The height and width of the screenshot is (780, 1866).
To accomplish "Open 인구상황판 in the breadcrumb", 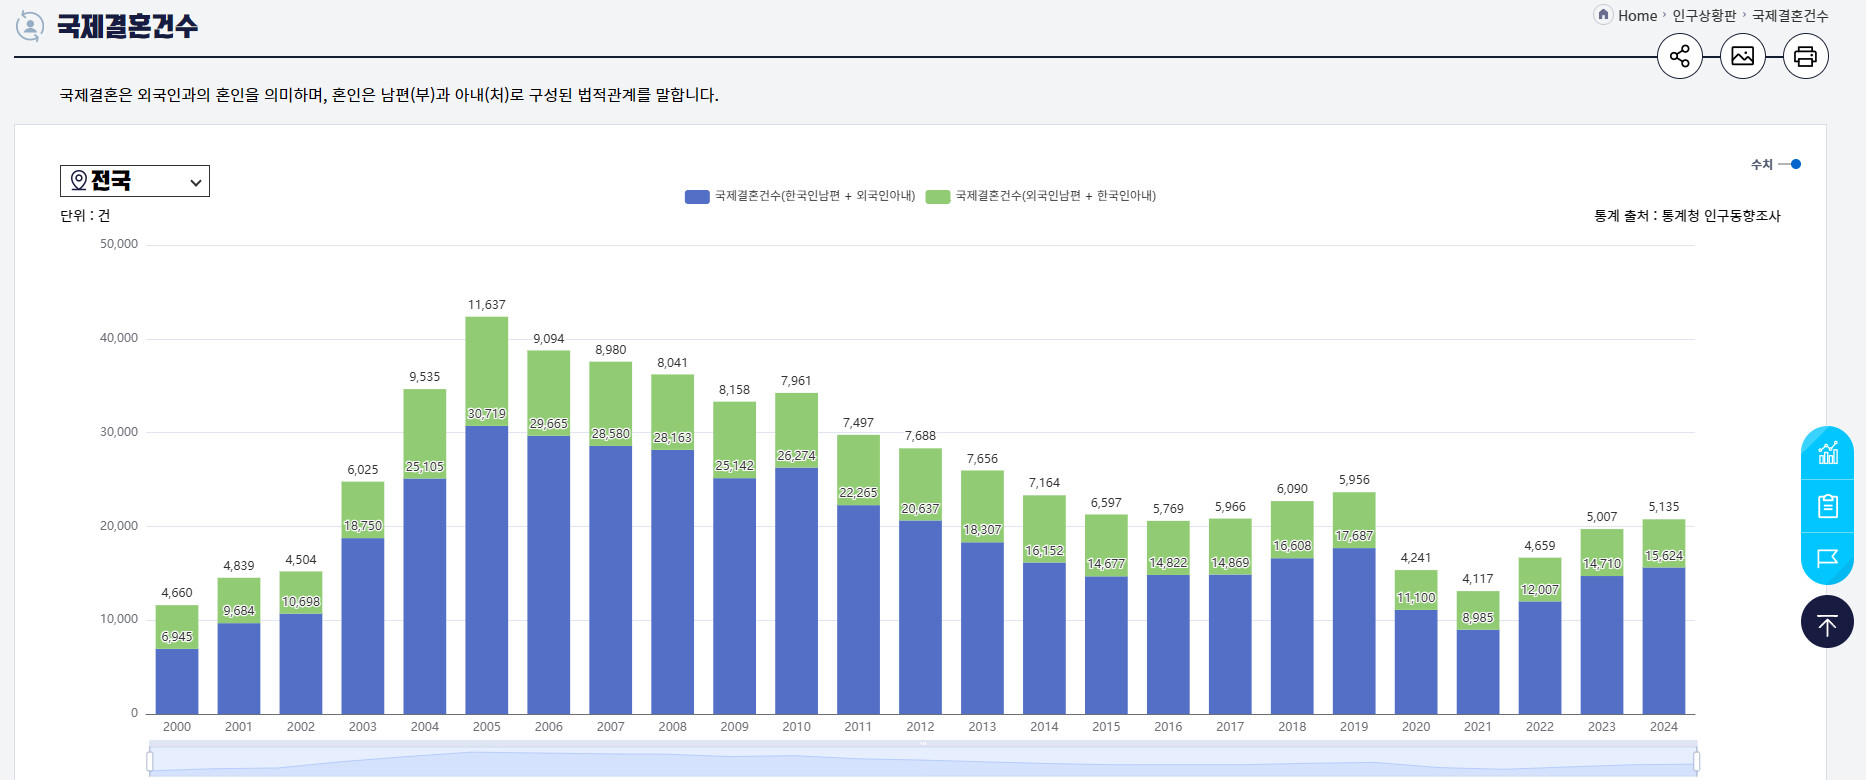I will tap(1704, 16).
